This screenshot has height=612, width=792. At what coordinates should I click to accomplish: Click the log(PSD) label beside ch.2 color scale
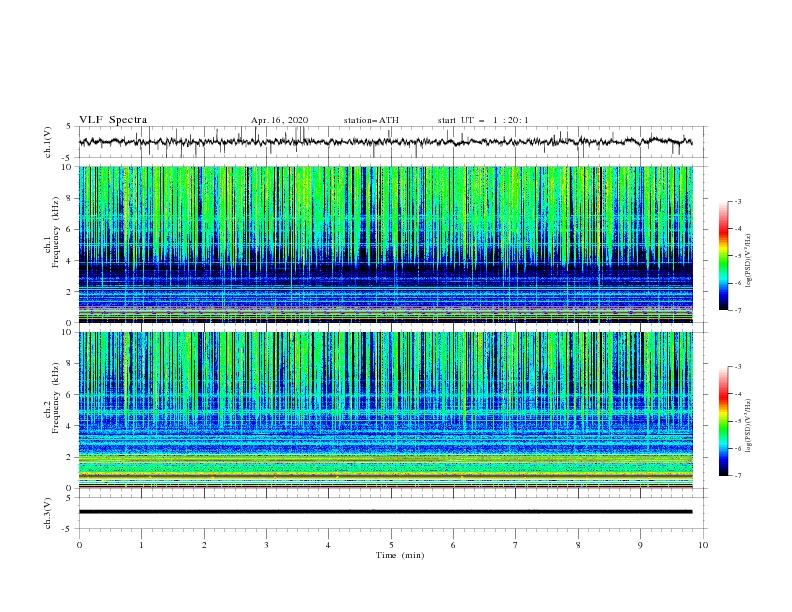click(749, 426)
